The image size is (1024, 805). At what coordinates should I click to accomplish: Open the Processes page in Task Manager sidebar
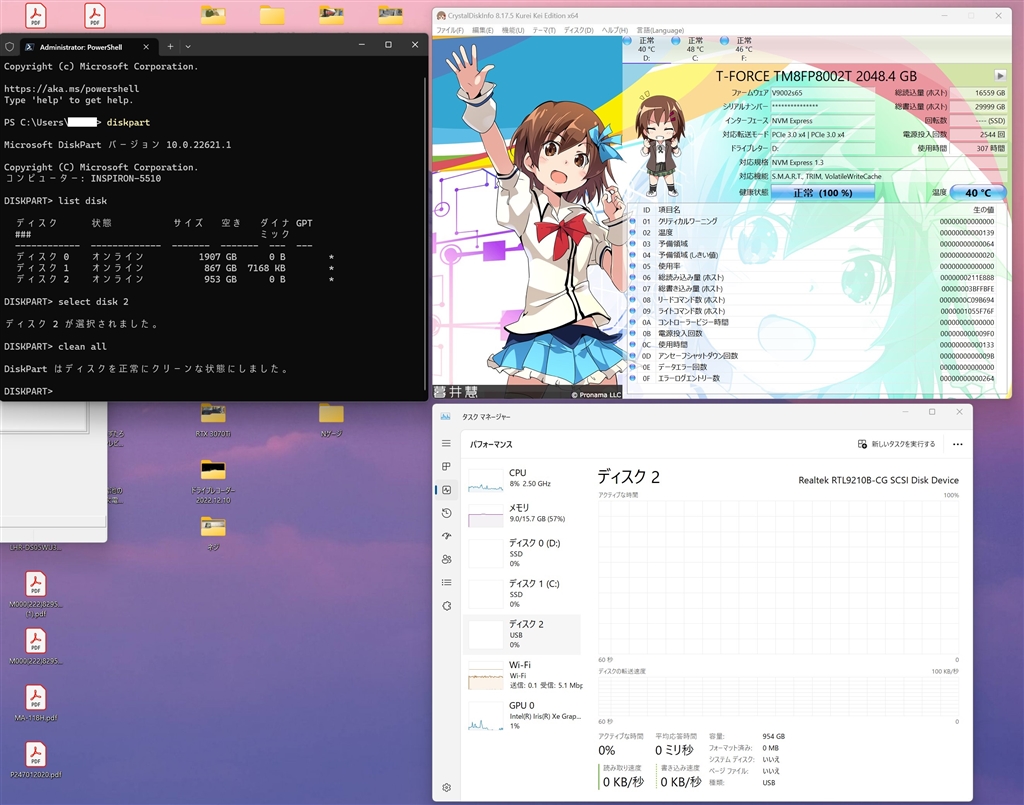click(x=447, y=466)
